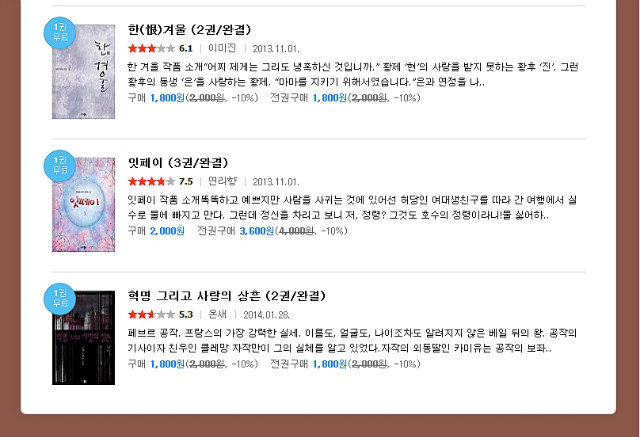
Task: Open the 한(恨)겨울 book cover thumbnail
Action: 83,71
